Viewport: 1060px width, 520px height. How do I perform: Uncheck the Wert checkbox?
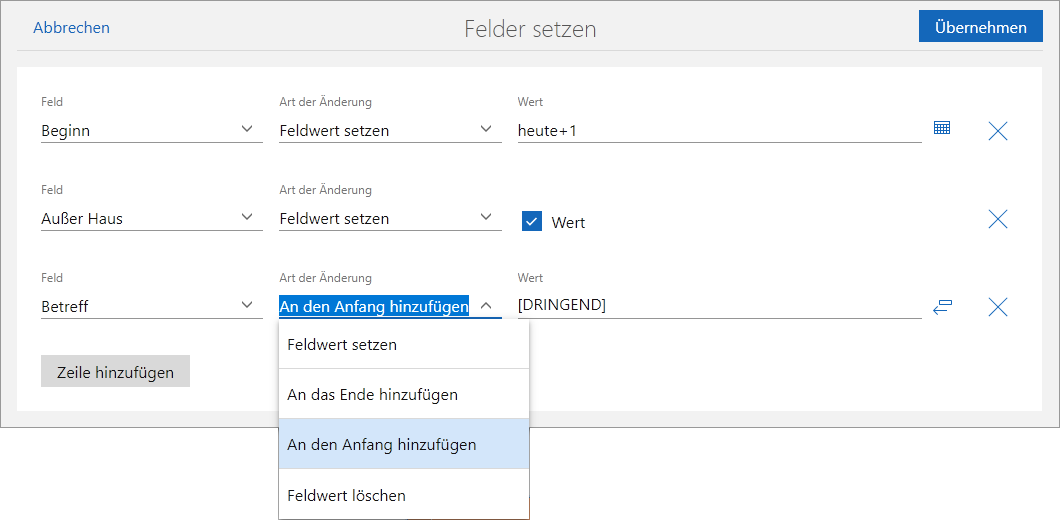click(532, 222)
